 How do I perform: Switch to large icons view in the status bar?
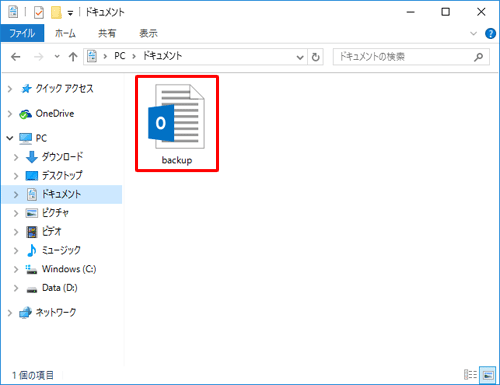point(488,375)
